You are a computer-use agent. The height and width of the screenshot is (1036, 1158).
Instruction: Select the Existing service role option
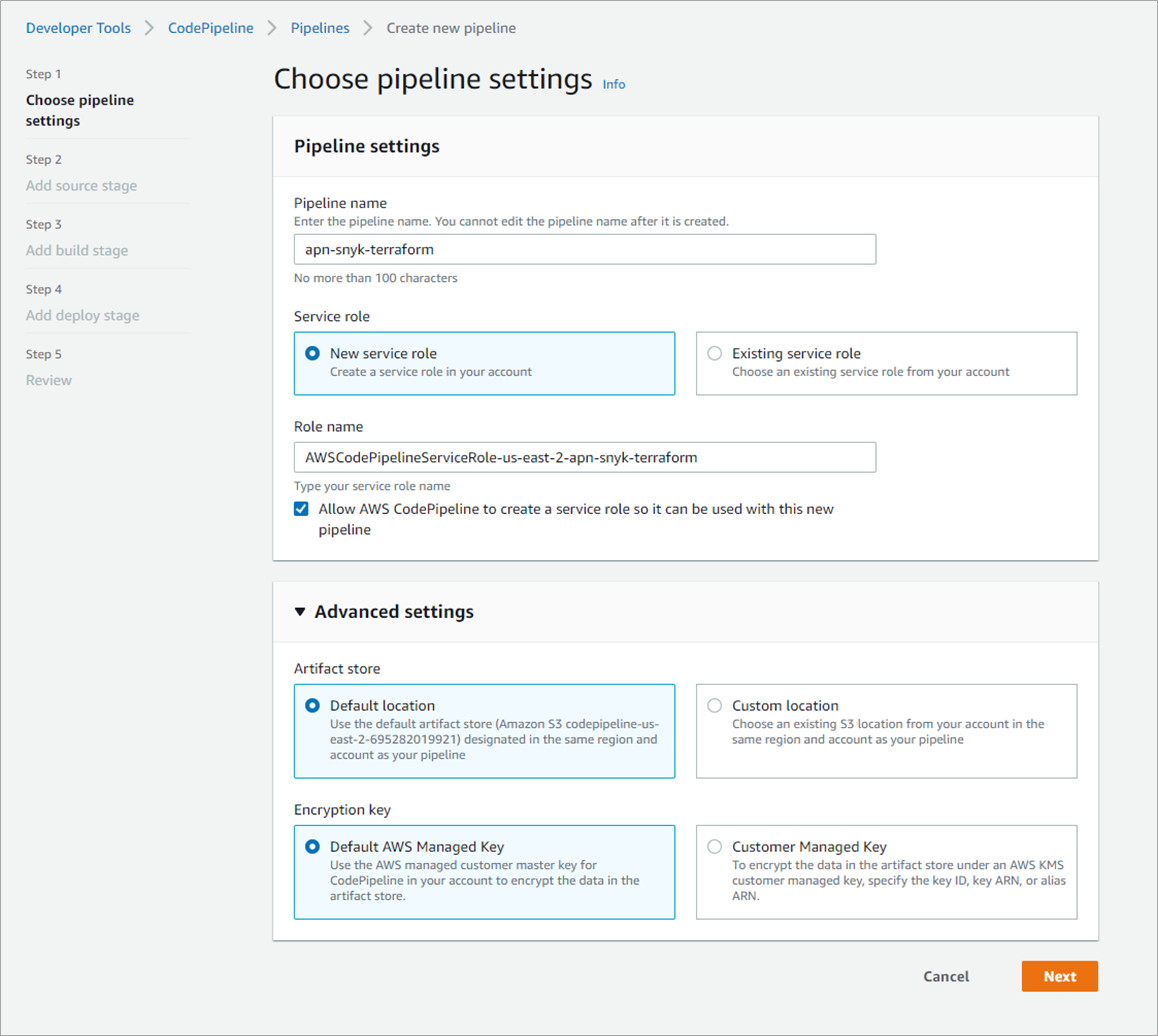coord(714,353)
